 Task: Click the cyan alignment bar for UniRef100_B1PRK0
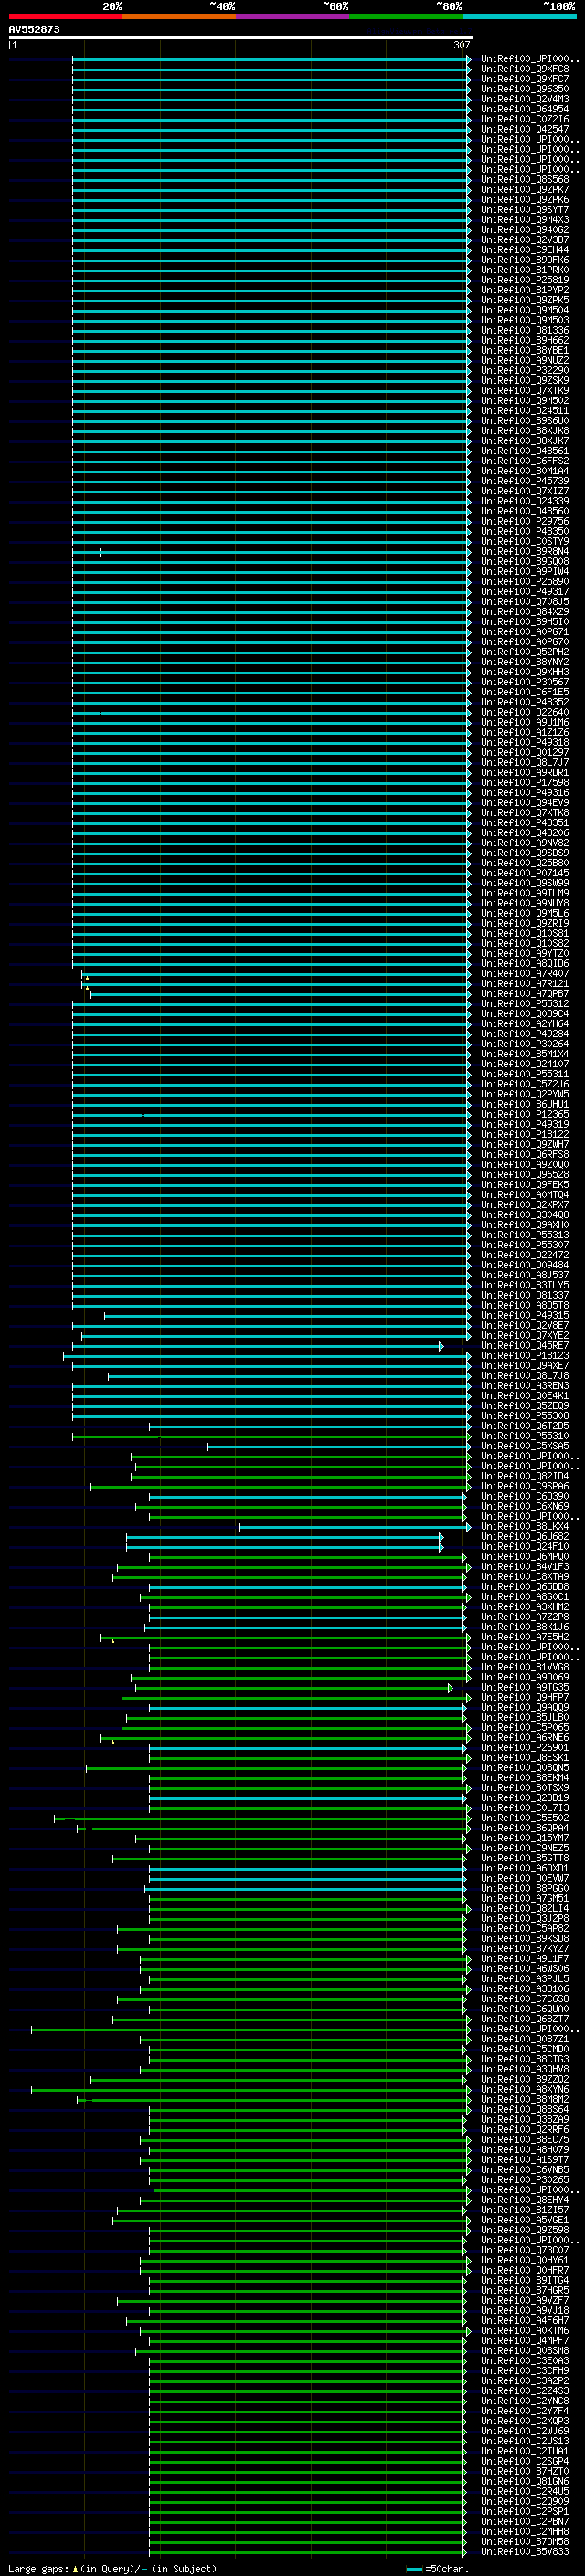[x=270, y=270]
